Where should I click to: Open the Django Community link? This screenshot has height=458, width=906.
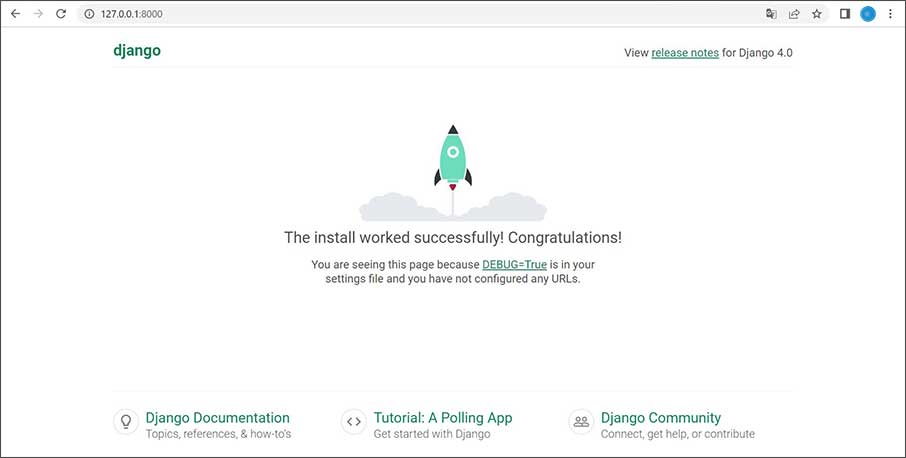tap(661, 418)
